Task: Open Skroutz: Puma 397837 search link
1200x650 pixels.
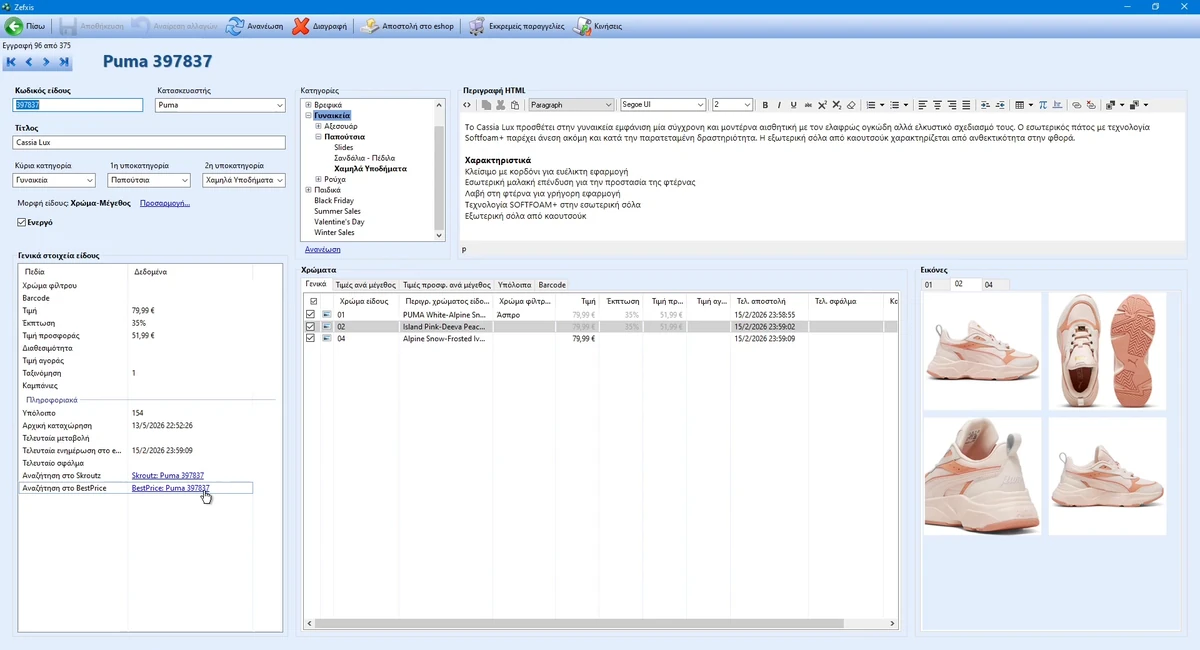Action: [168, 476]
